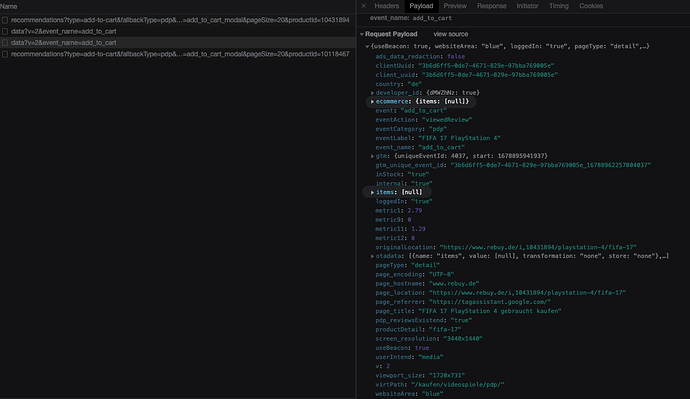Click the event "add_to_cart" value
Viewport: 690px width, 399px height.
point(423,110)
